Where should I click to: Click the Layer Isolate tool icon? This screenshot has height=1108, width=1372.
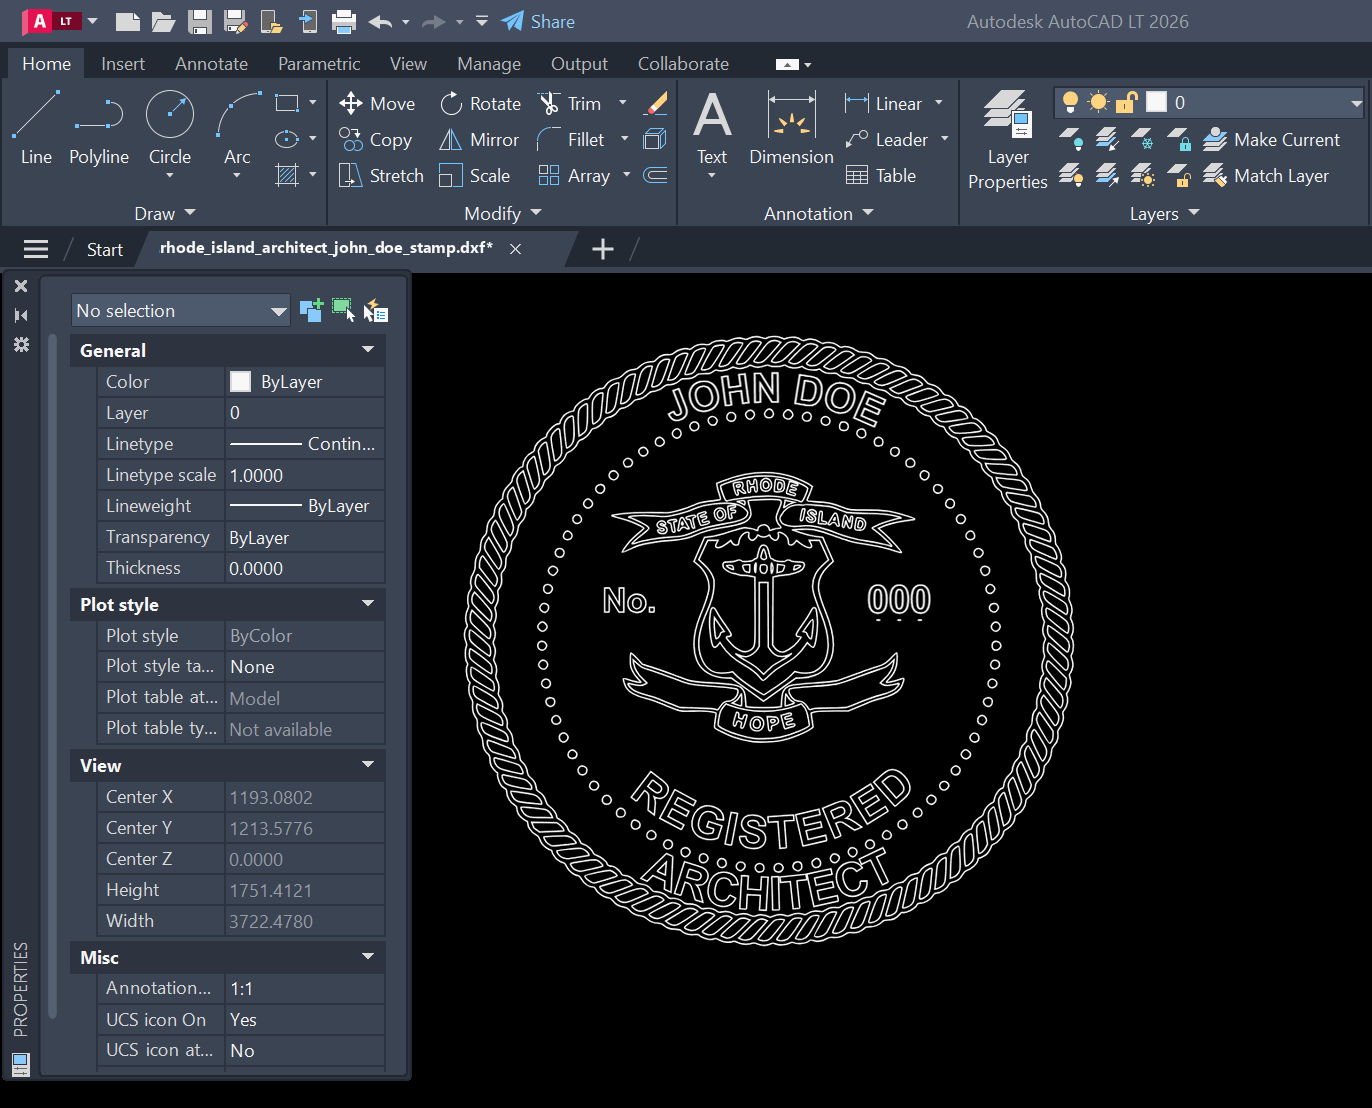pyautogui.click(x=1107, y=139)
